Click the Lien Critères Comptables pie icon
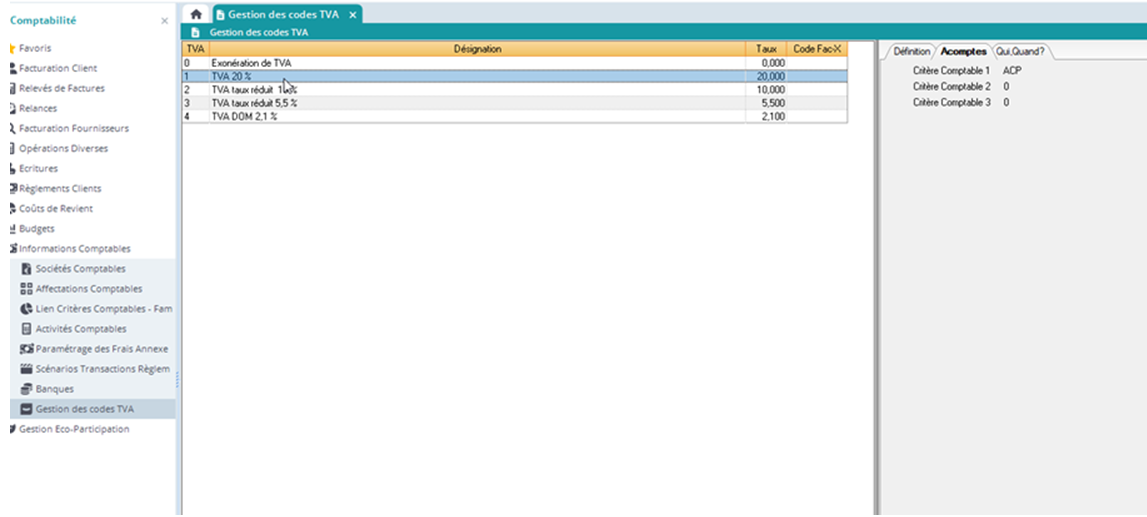Viewport: 1147px width, 517px height. [27, 309]
